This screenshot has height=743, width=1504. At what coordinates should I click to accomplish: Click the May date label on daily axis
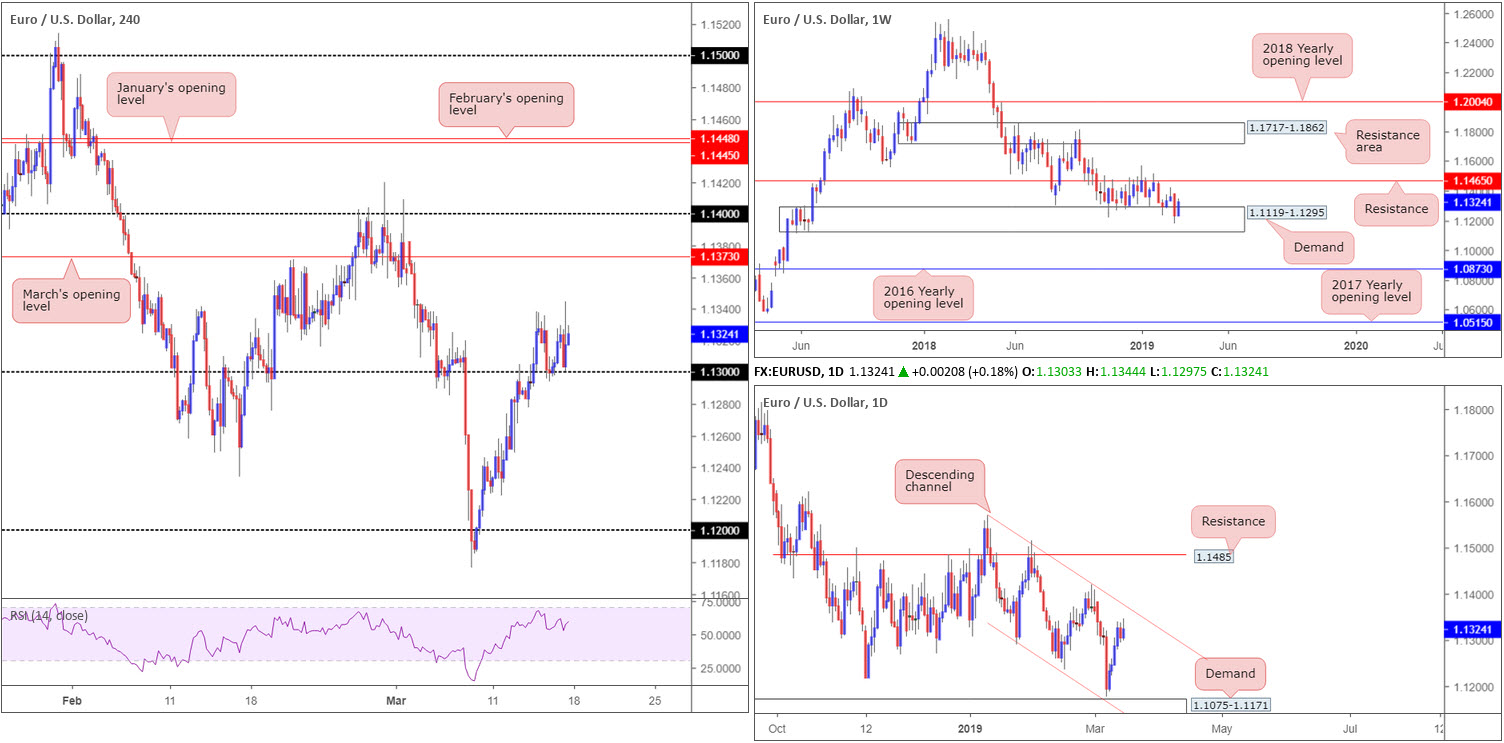coord(1219,730)
